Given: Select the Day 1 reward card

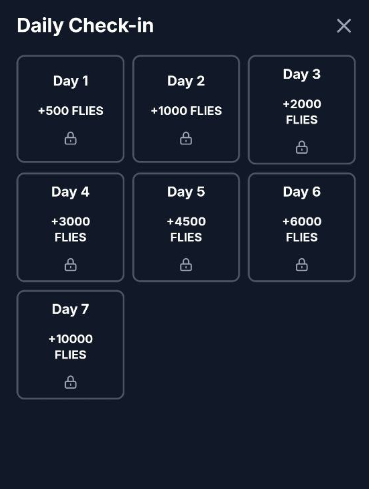Looking at the screenshot, I should tap(70, 109).
